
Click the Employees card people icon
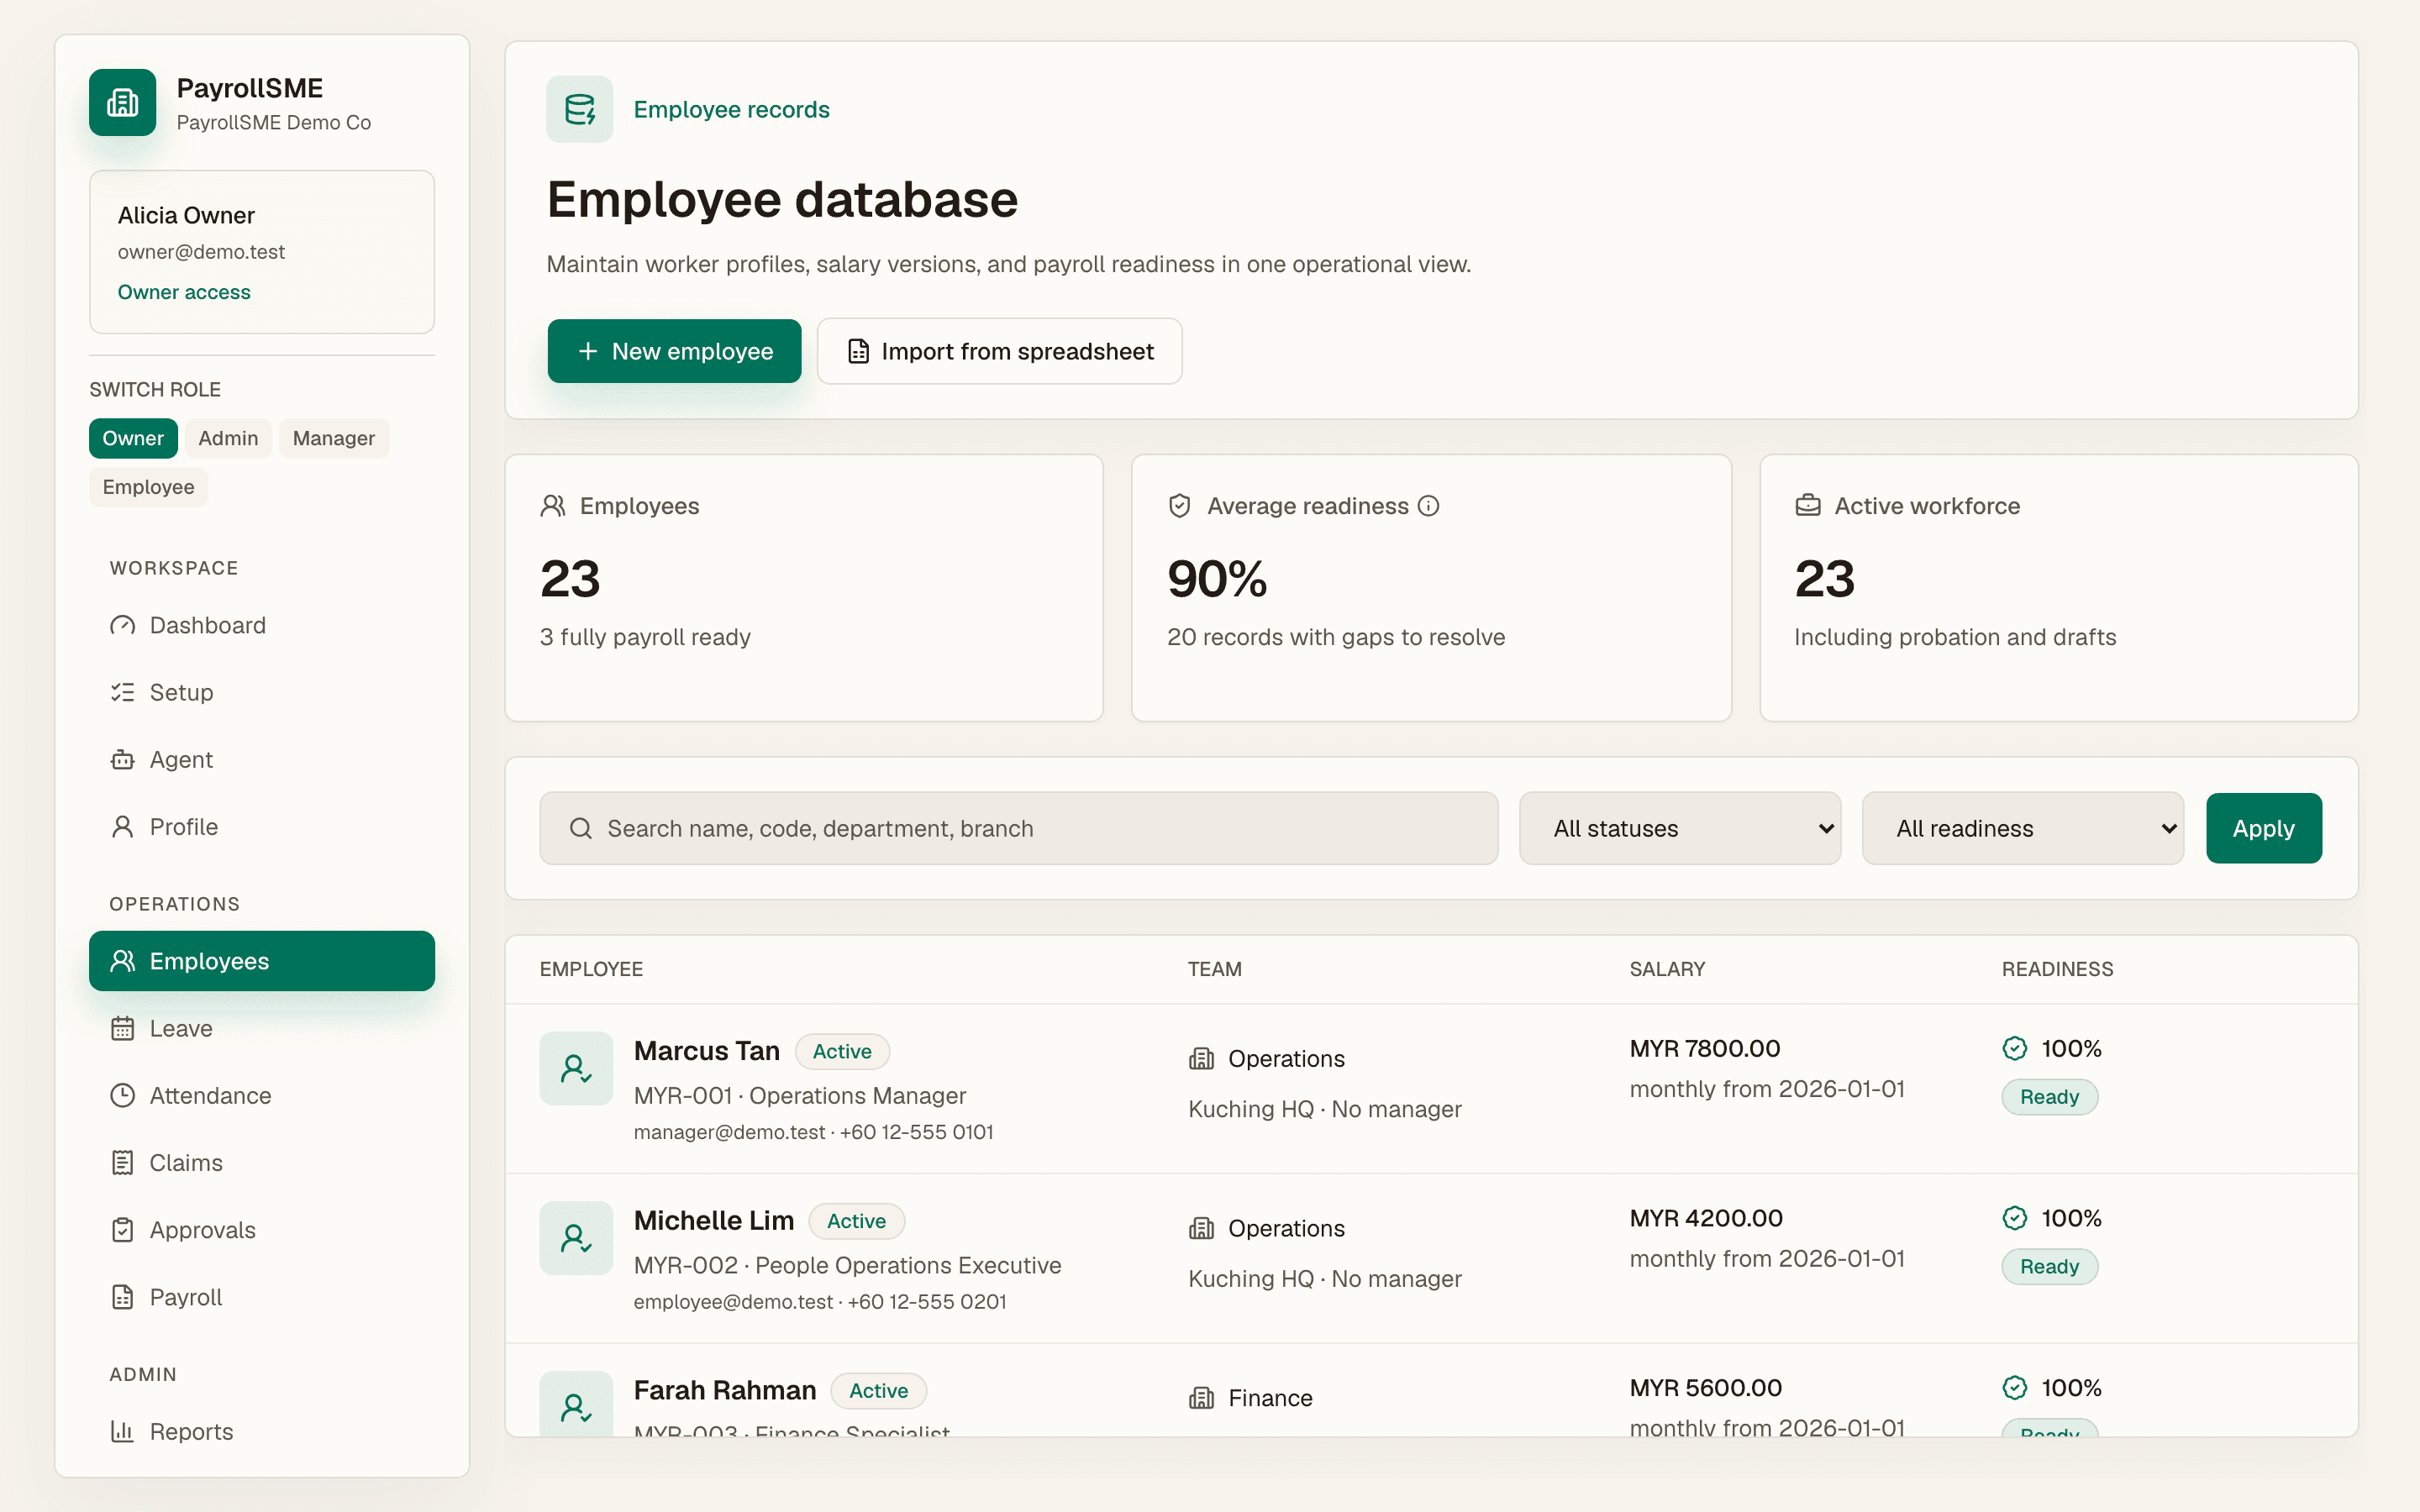click(553, 506)
